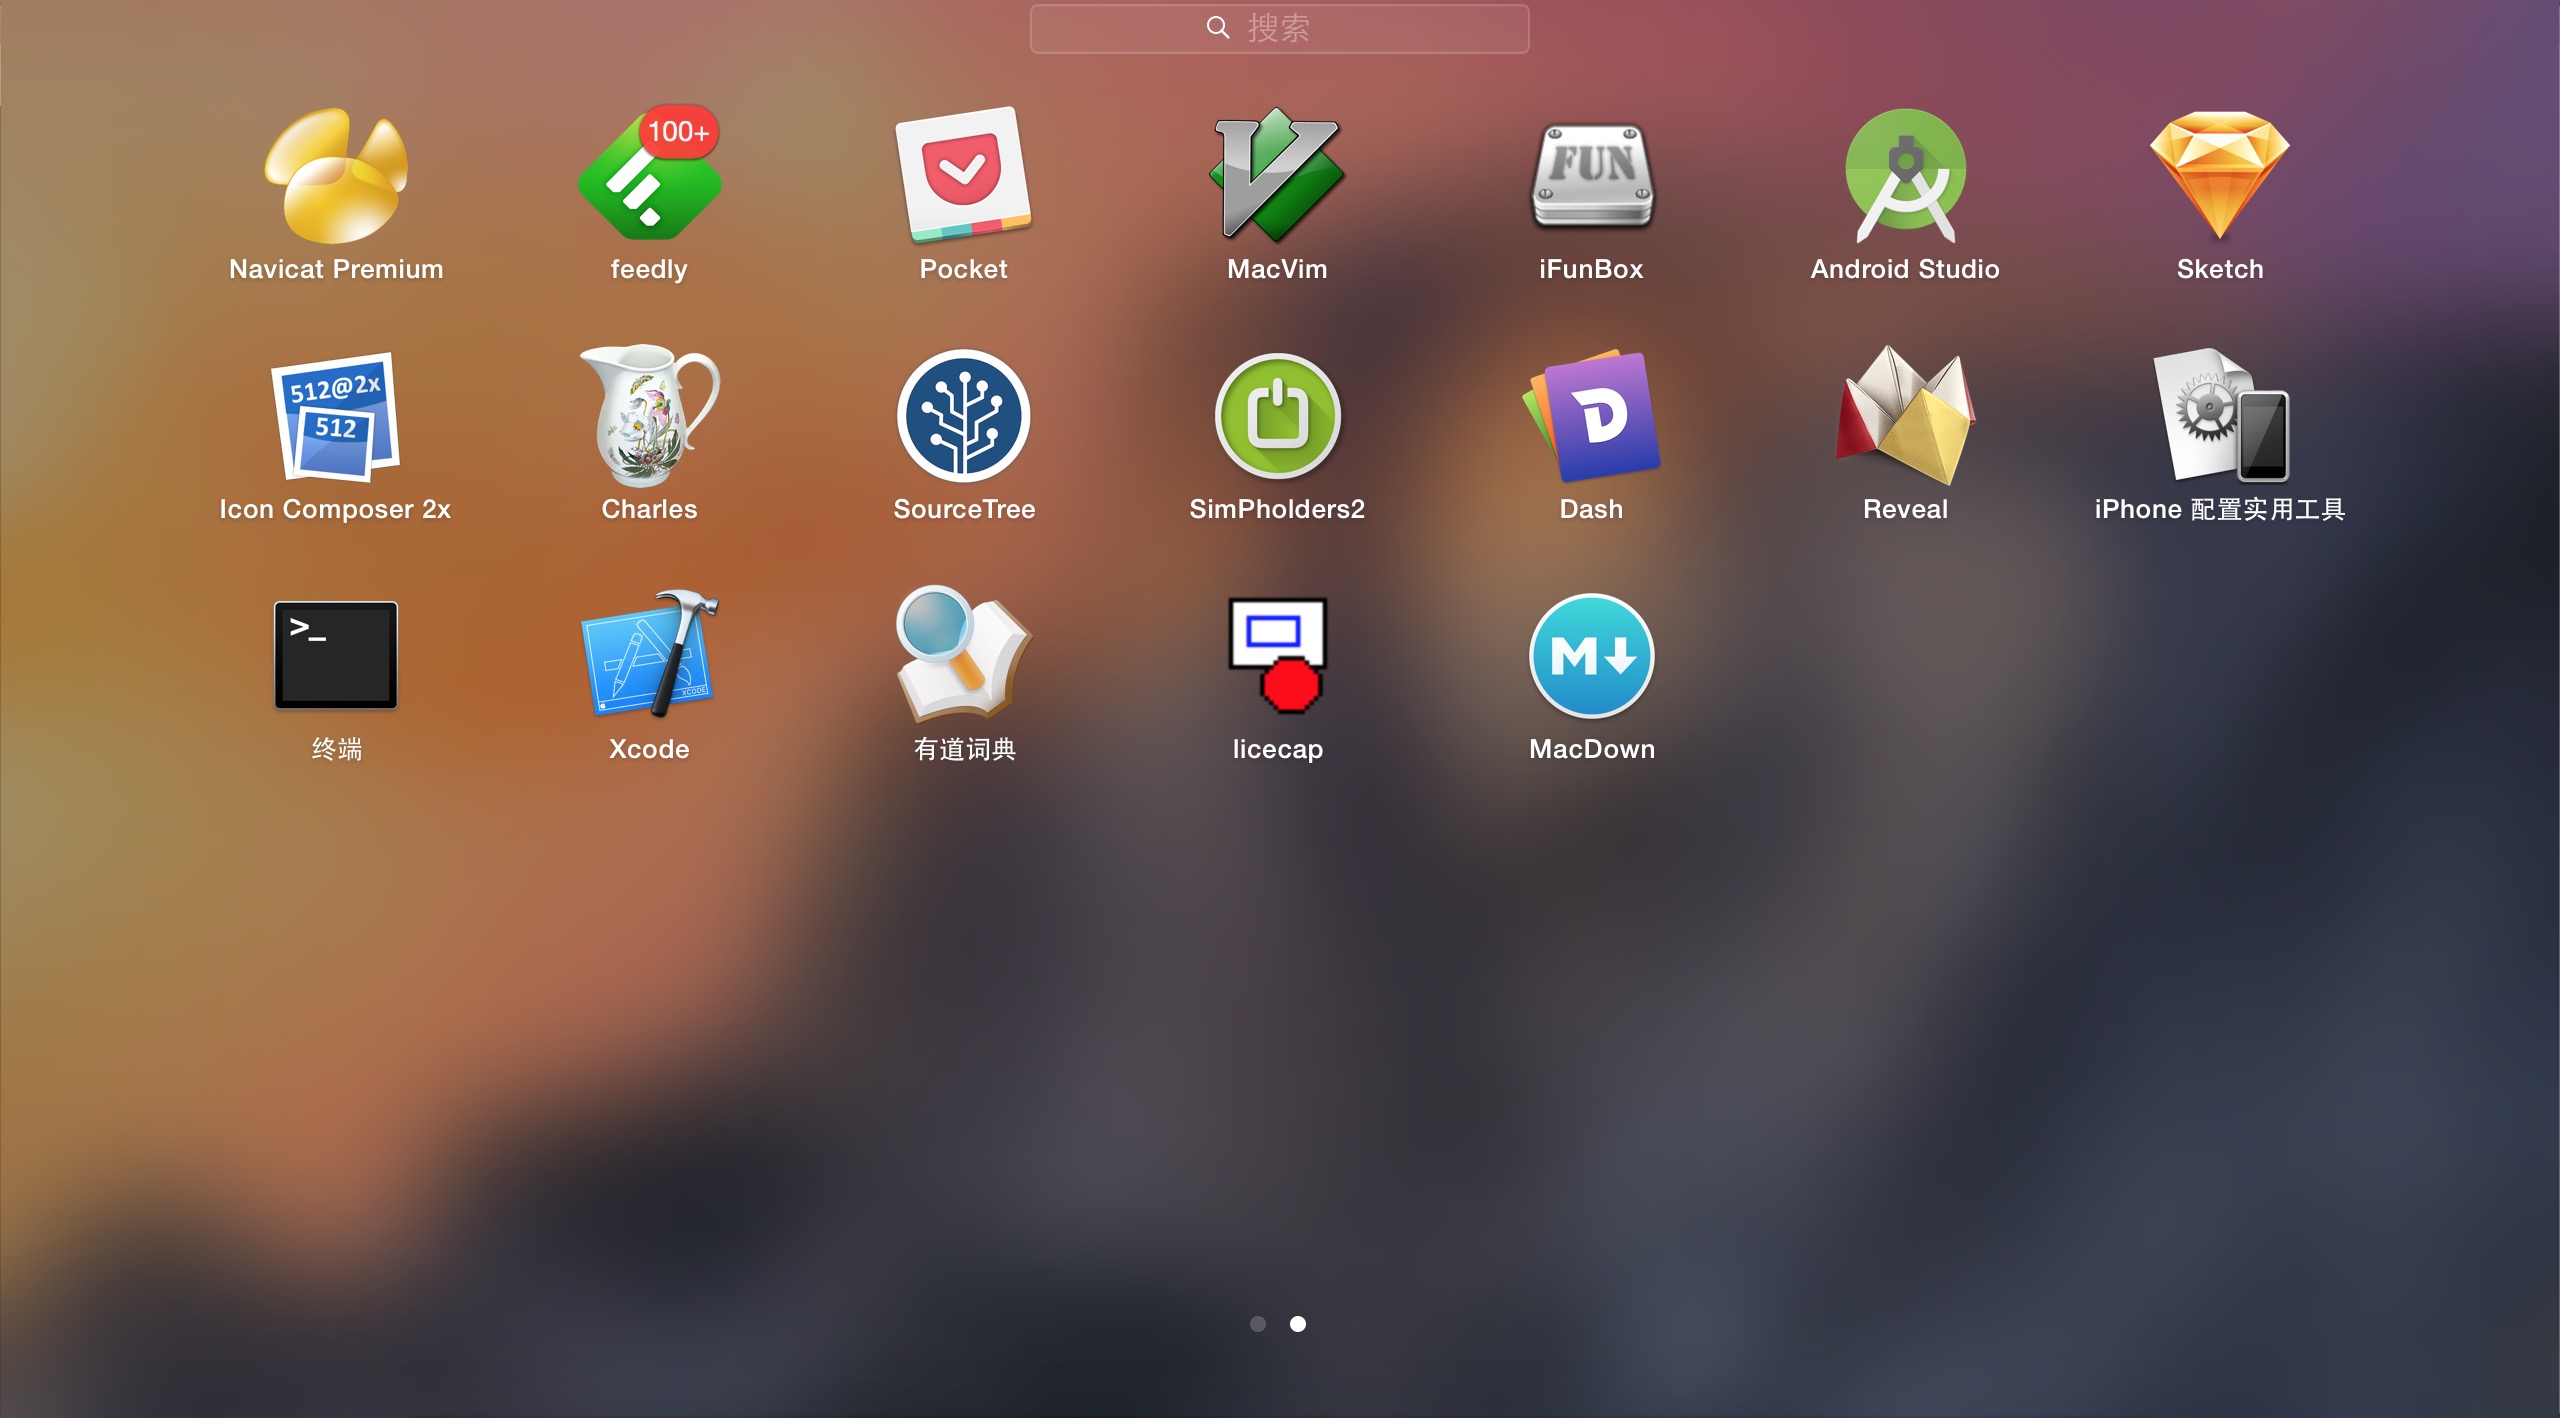Open 有道词典 dictionary icon

(x=963, y=655)
